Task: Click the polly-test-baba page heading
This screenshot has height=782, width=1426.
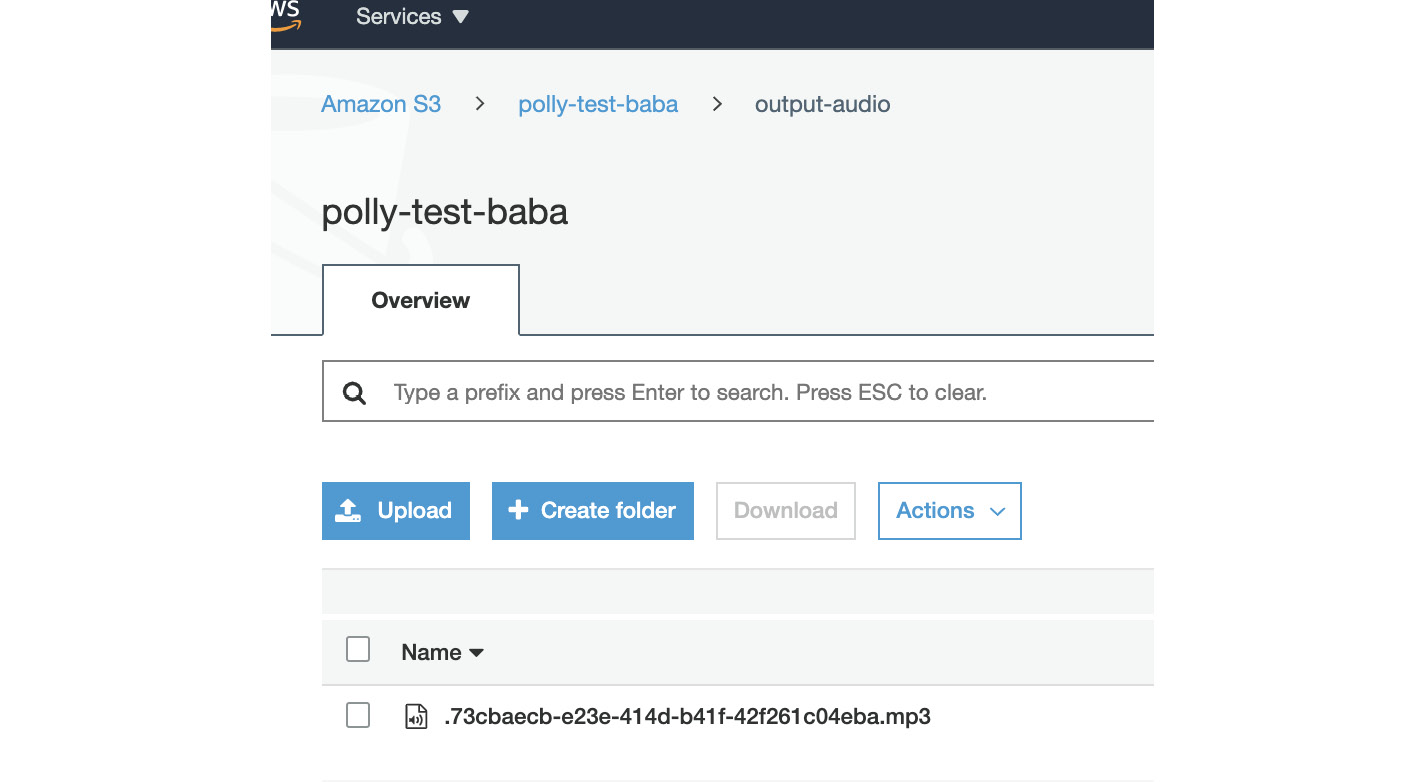Action: 445,213
